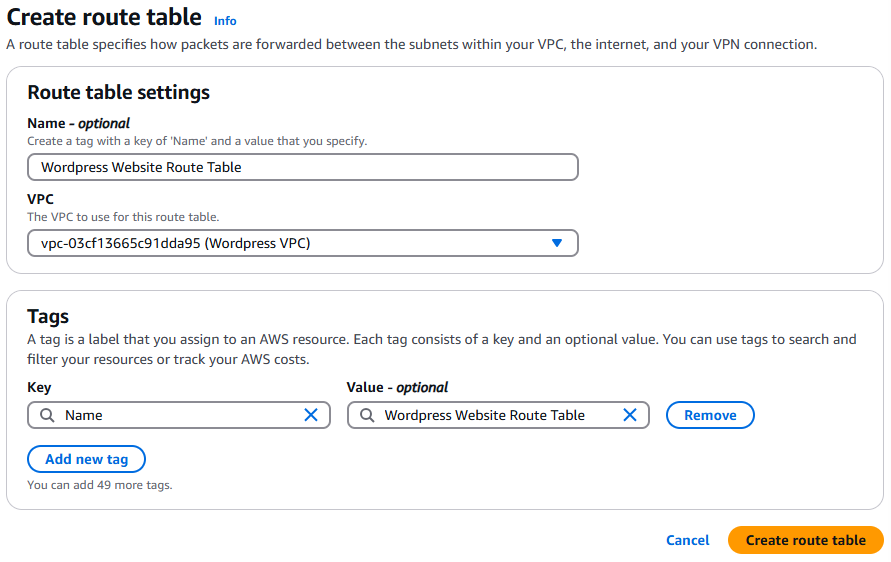Click the 'Route table settings' heading
891x562 pixels.
point(119,93)
